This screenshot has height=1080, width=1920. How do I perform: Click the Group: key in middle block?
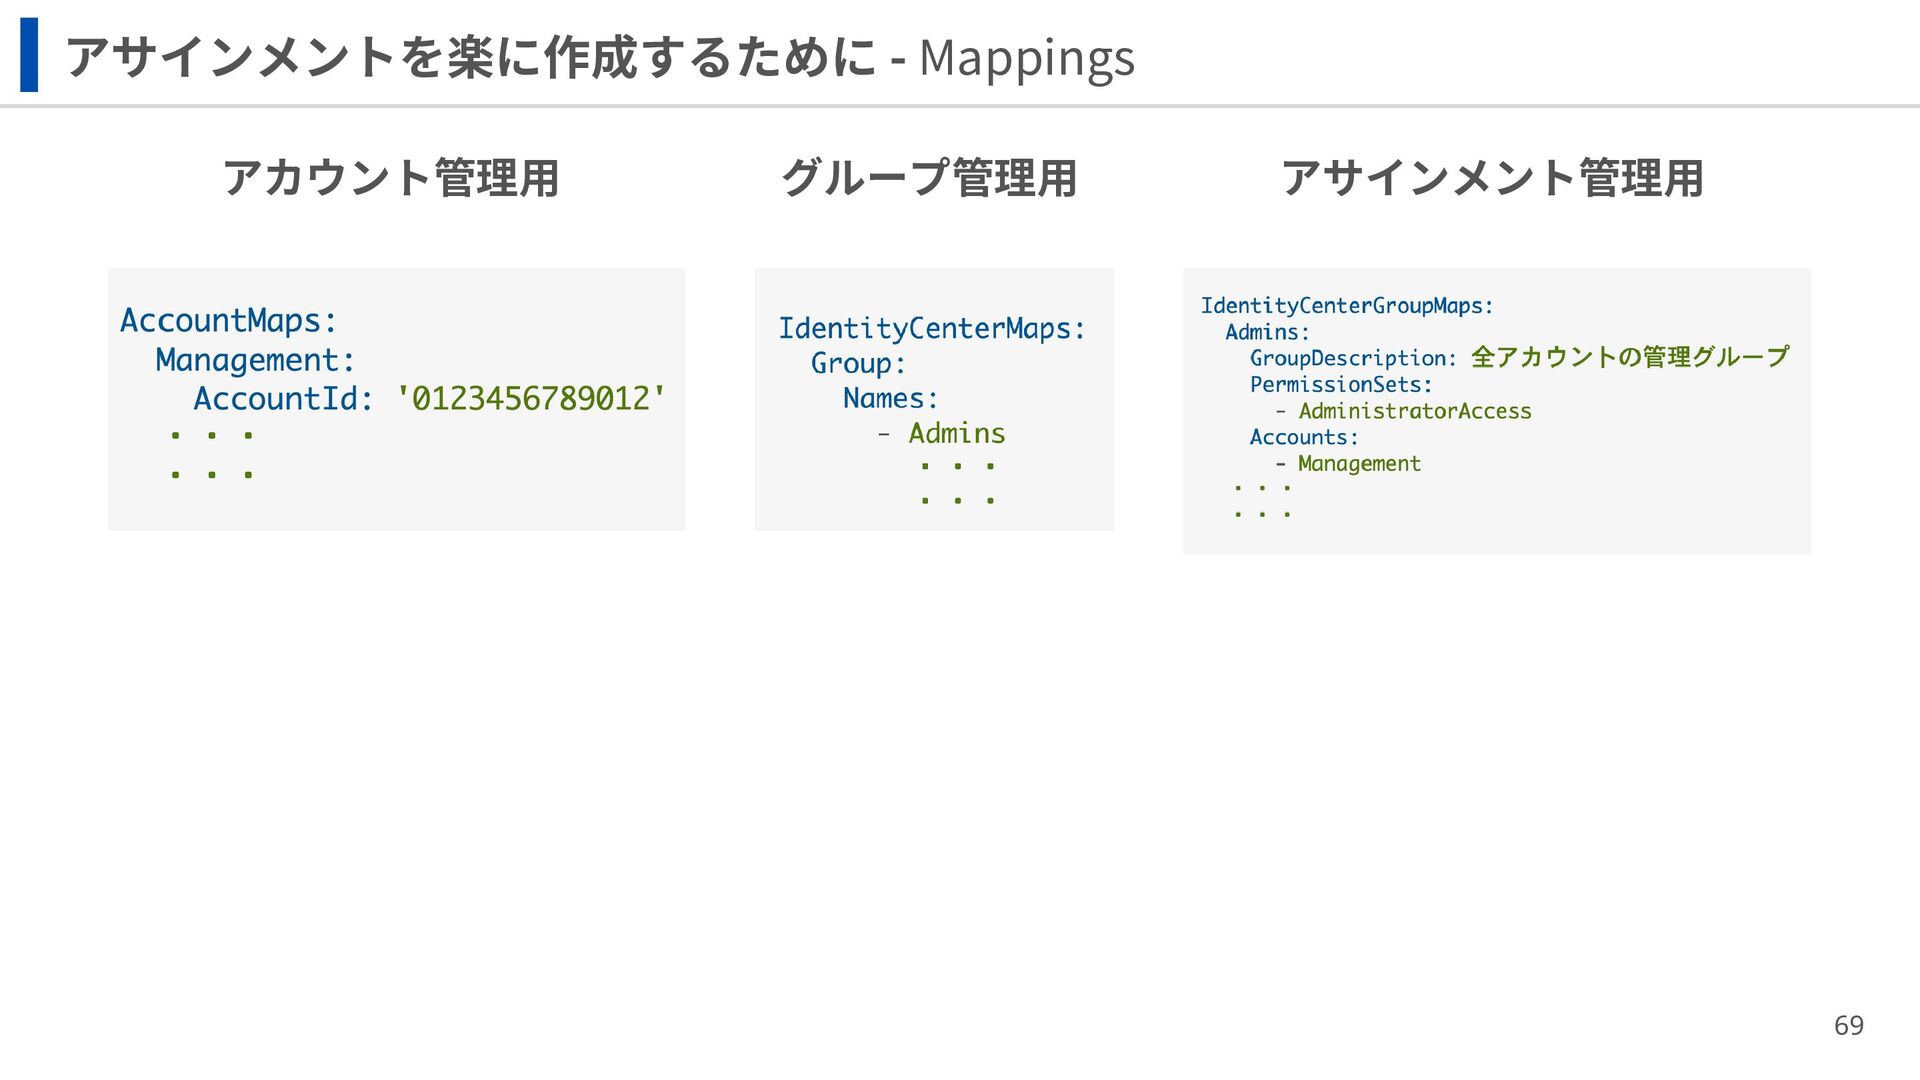click(x=858, y=364)
